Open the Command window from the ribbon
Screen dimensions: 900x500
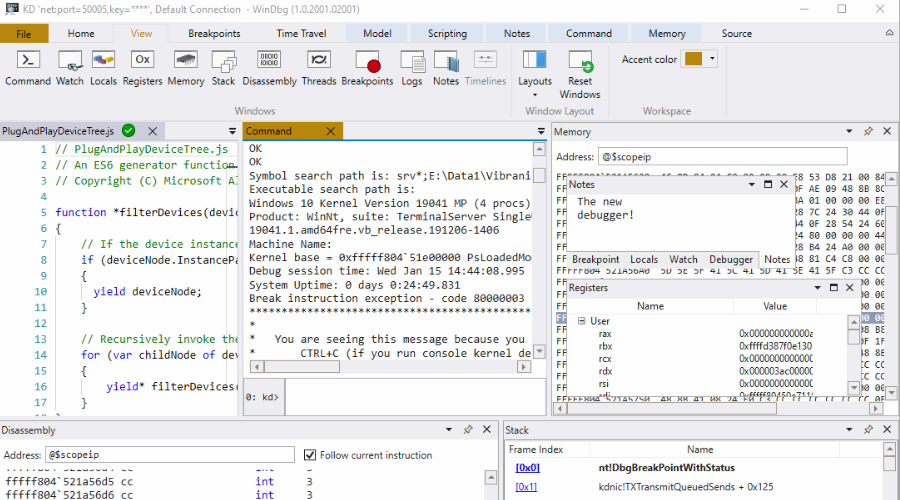[28, 68]
